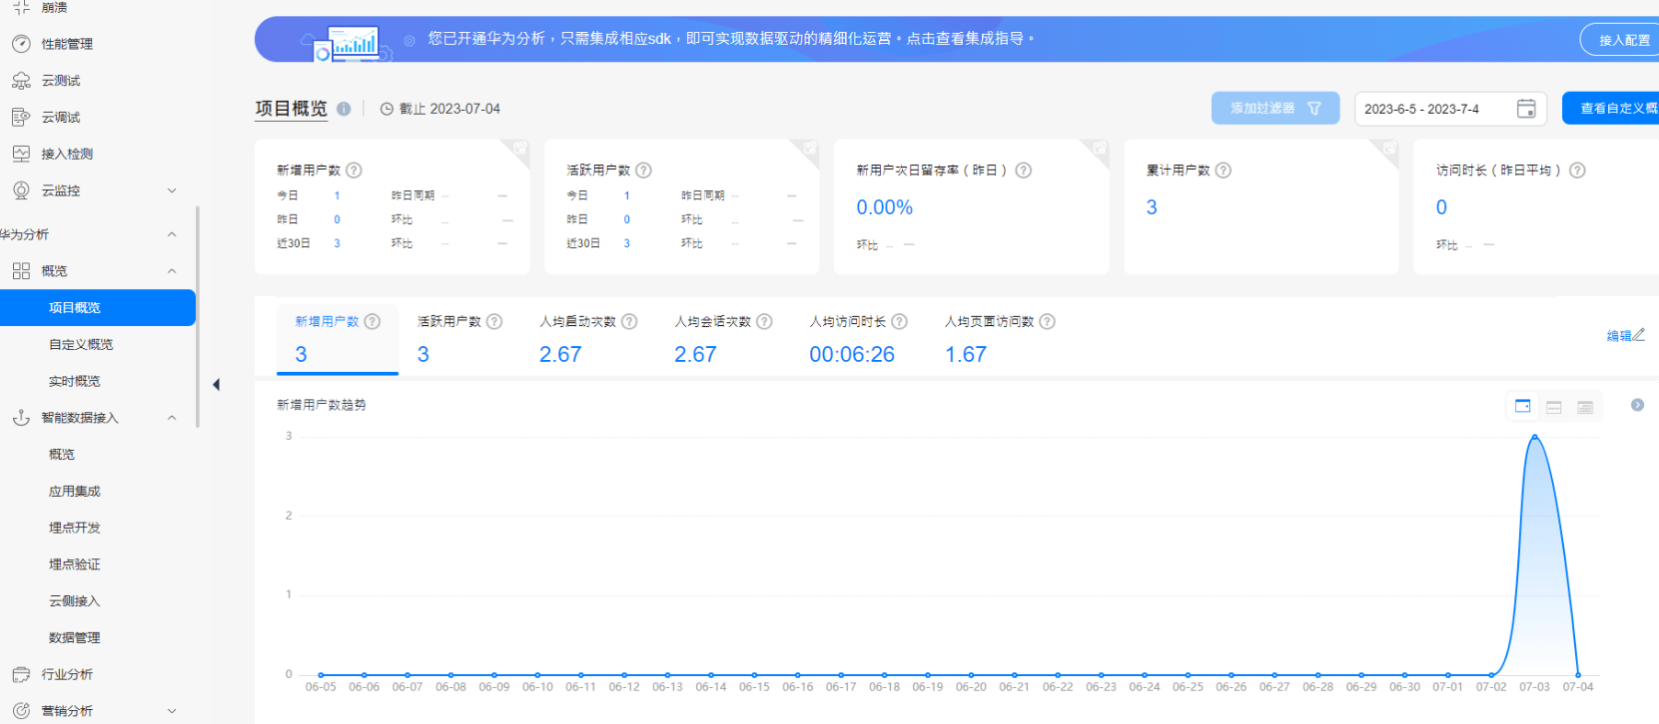Expand the 云监控 sidebar chevron
This screenshot has height=724, width=1659.
click(x=172, y=191)
